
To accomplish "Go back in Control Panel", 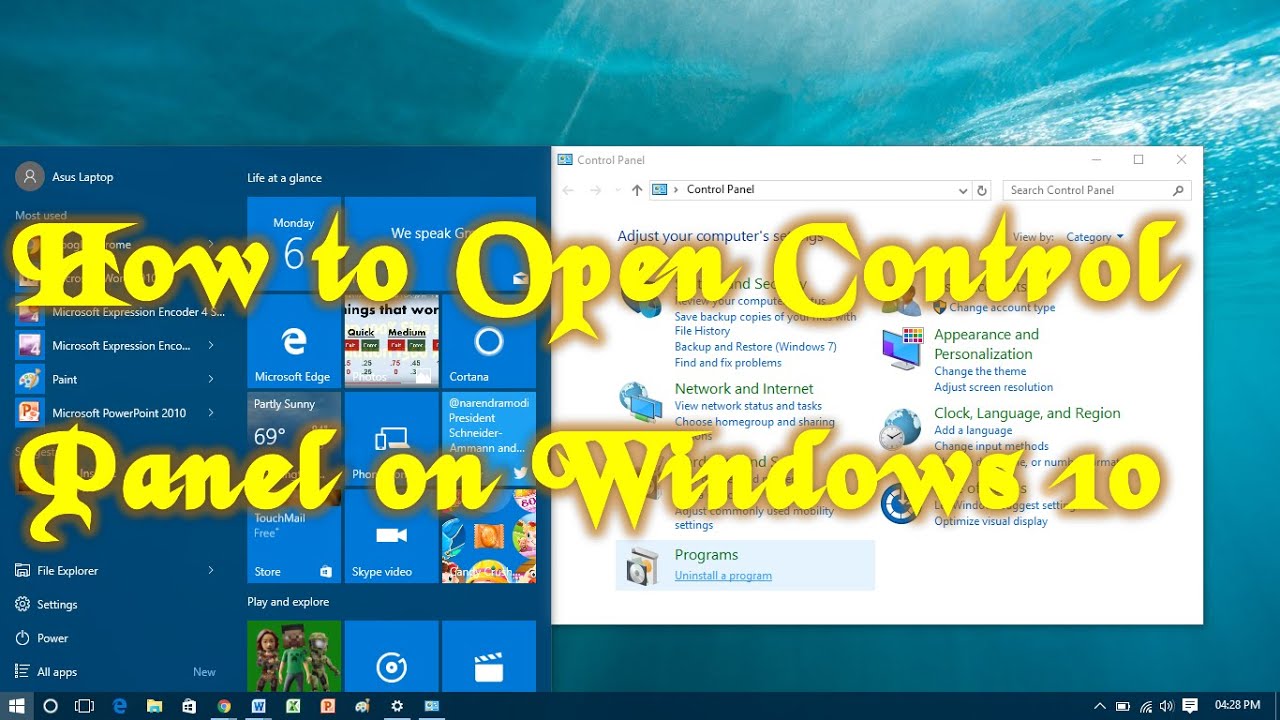I will (x=568, y=190).
